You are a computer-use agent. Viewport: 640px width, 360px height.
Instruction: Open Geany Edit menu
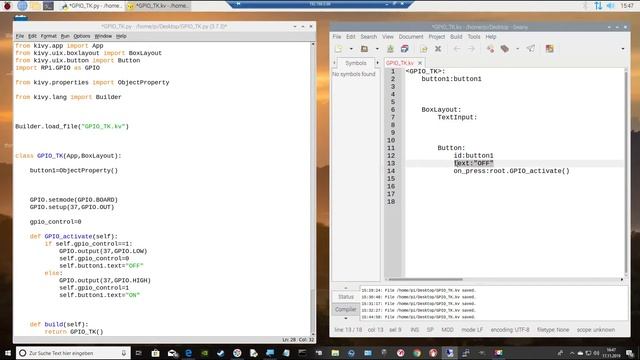[351, 37]
